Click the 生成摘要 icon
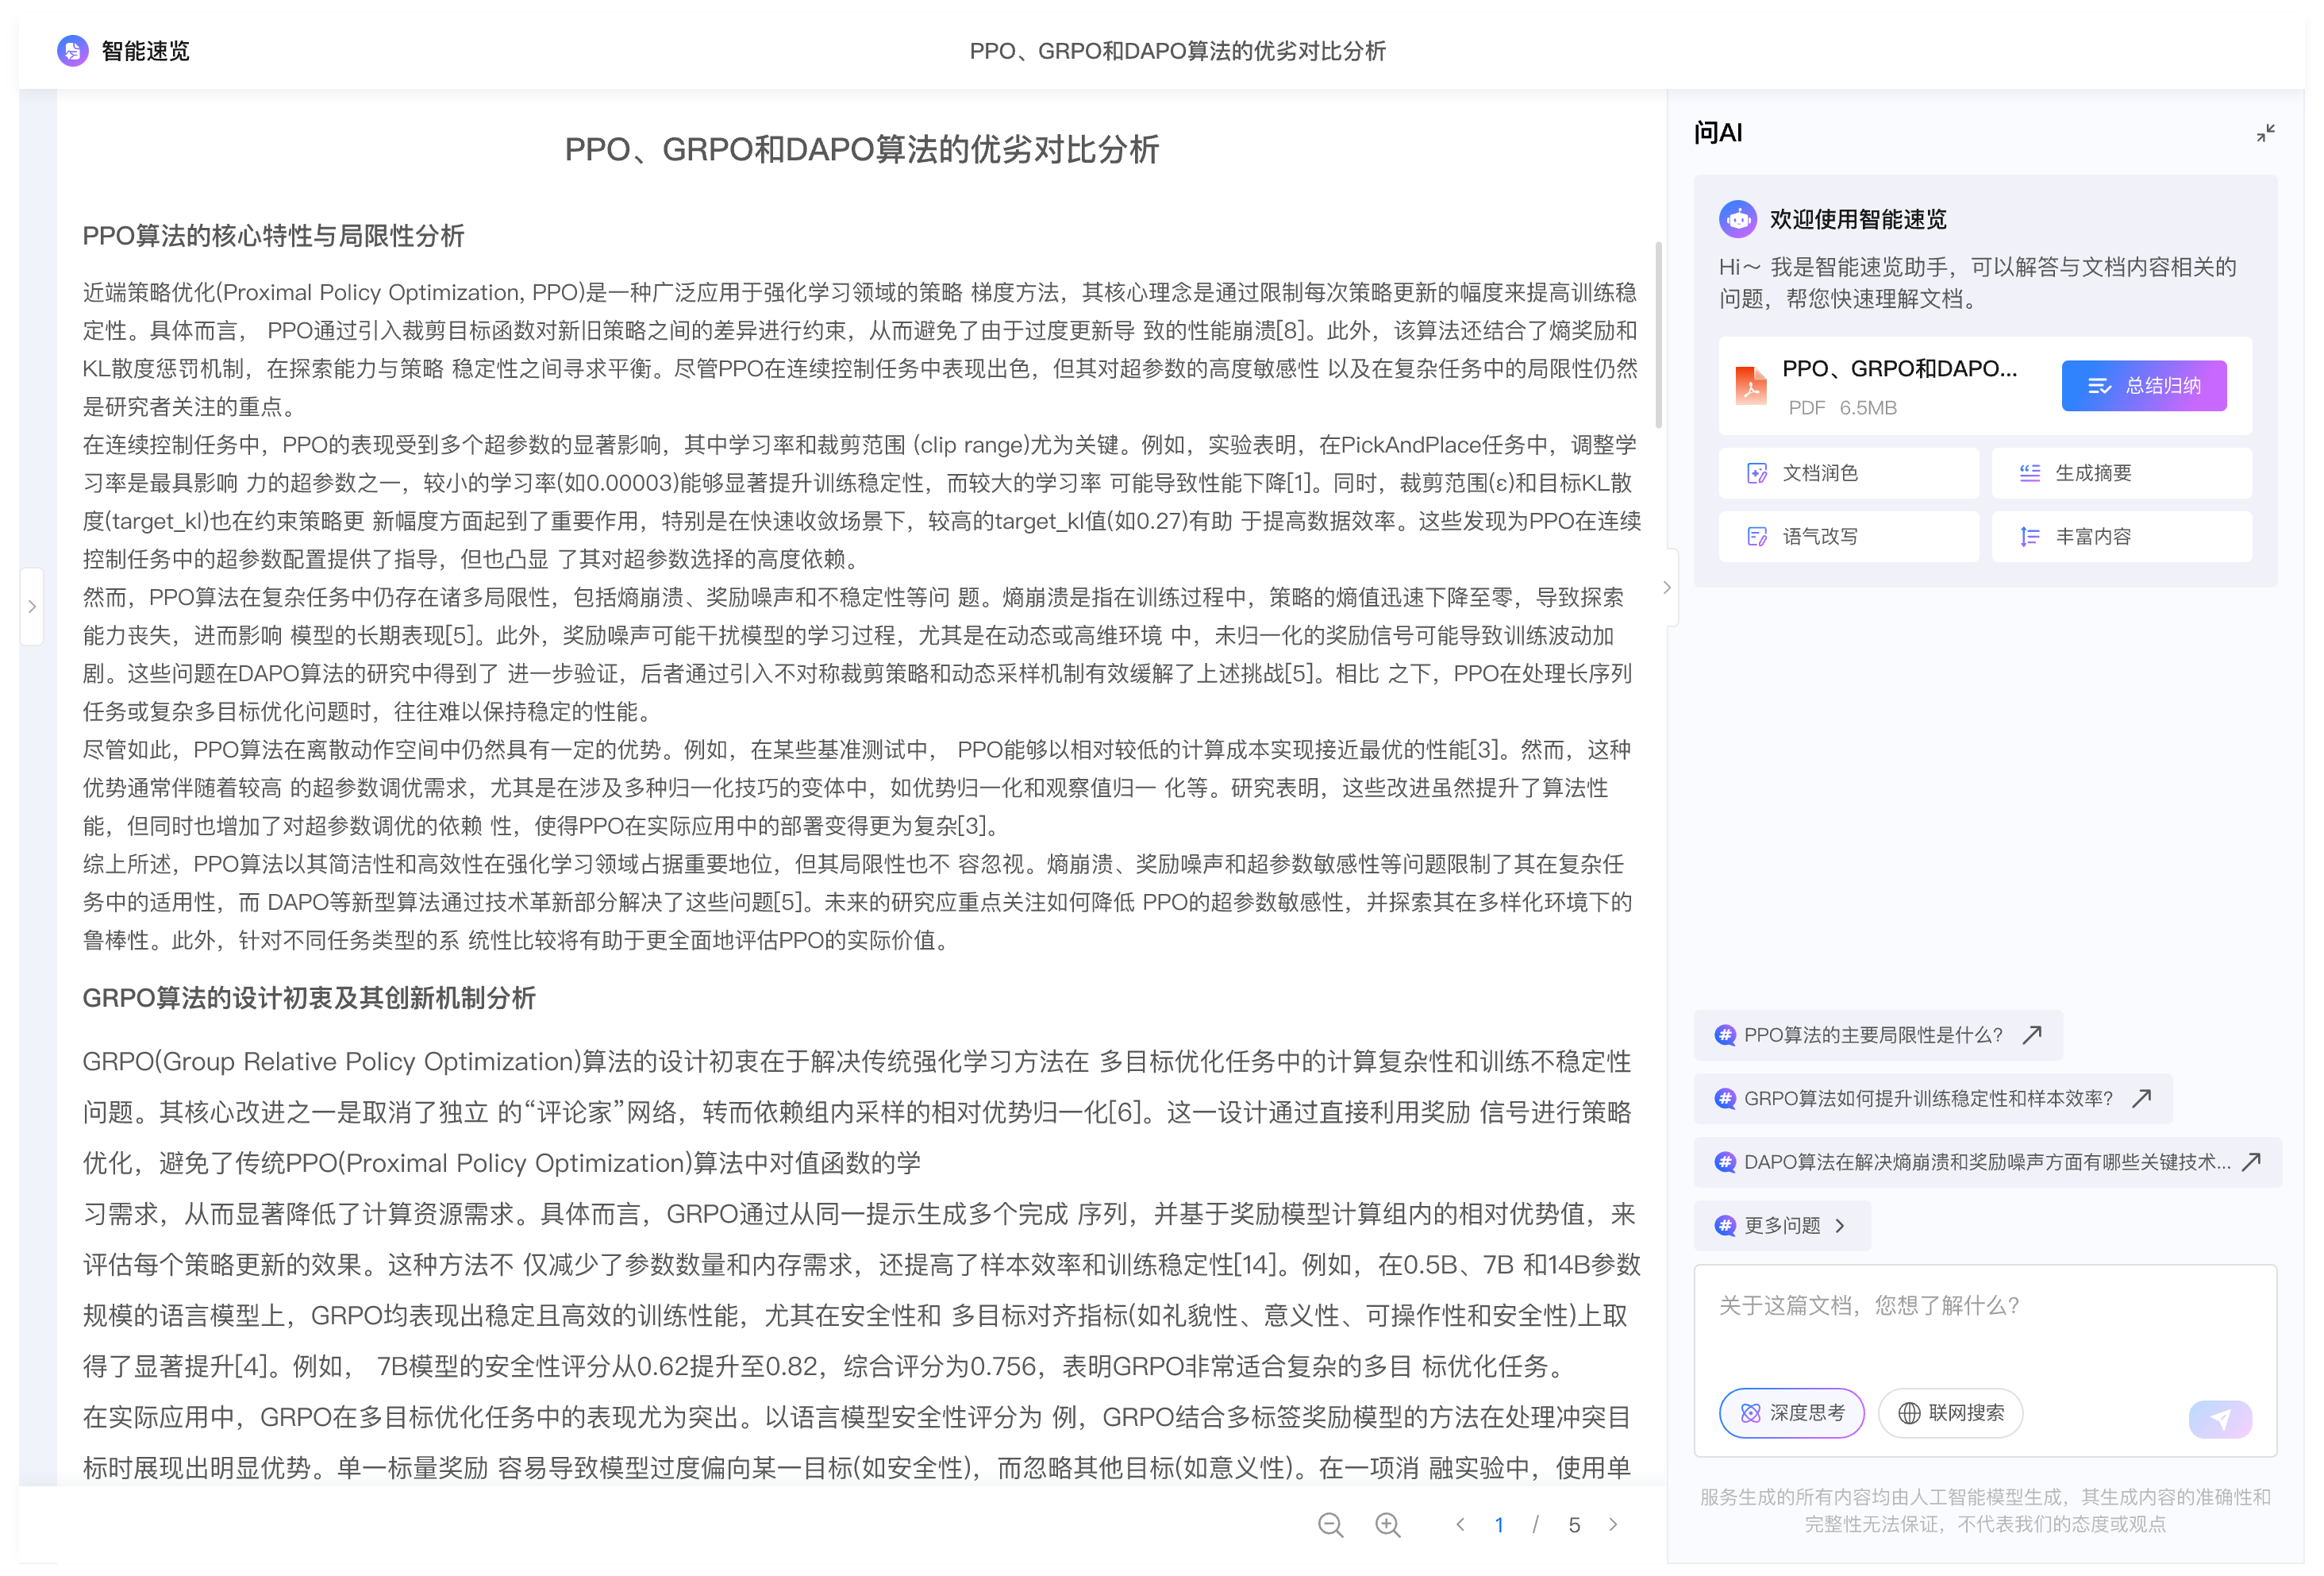The width and height of the screenshot is (2324, 1576). coord(2029,473)
